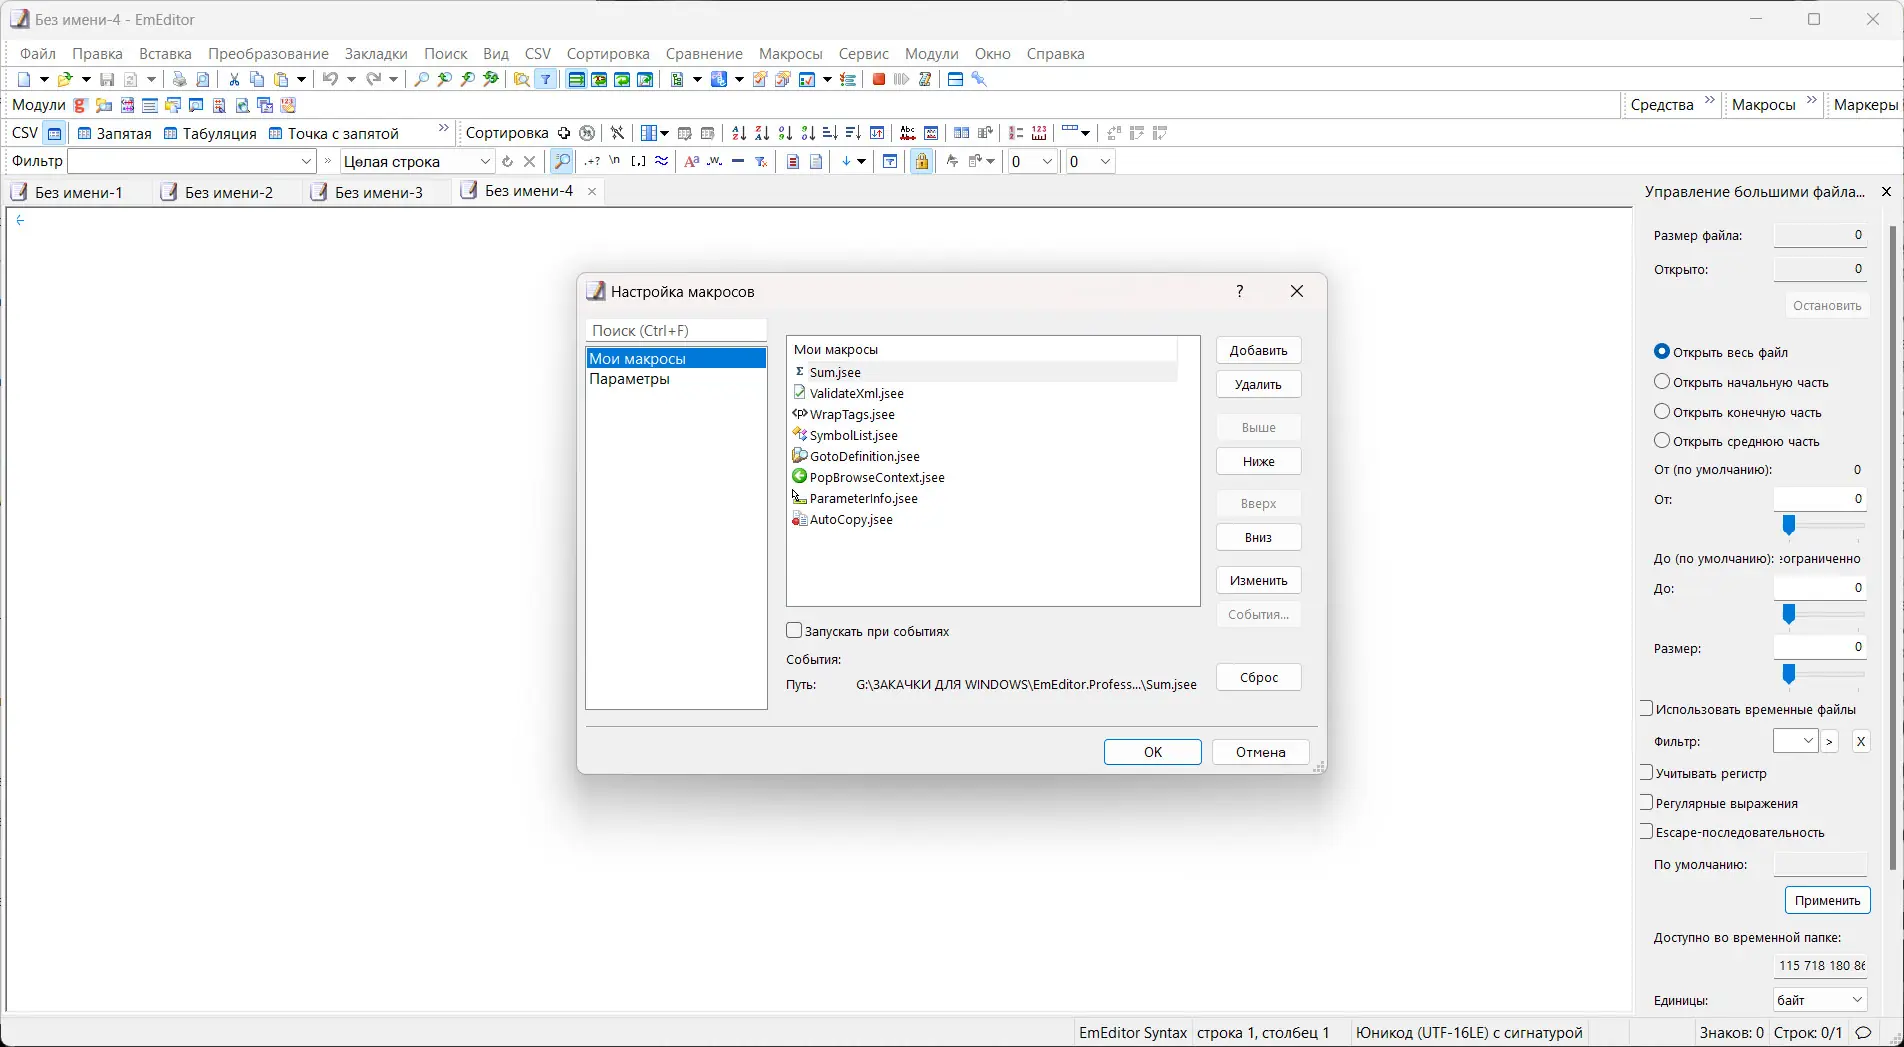
Task: Click the CSV table mode icon next to CSV
Action: 55,133
